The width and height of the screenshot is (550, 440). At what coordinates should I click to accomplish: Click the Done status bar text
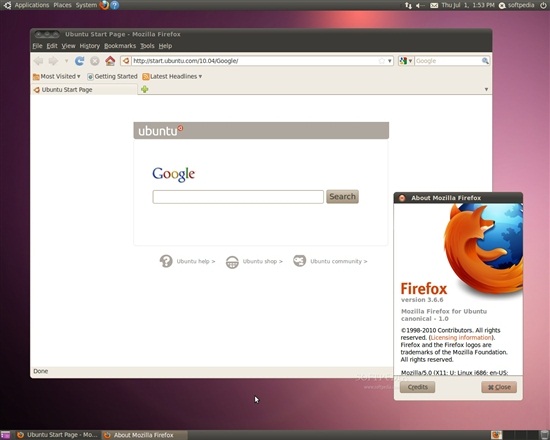pos(41,371)
